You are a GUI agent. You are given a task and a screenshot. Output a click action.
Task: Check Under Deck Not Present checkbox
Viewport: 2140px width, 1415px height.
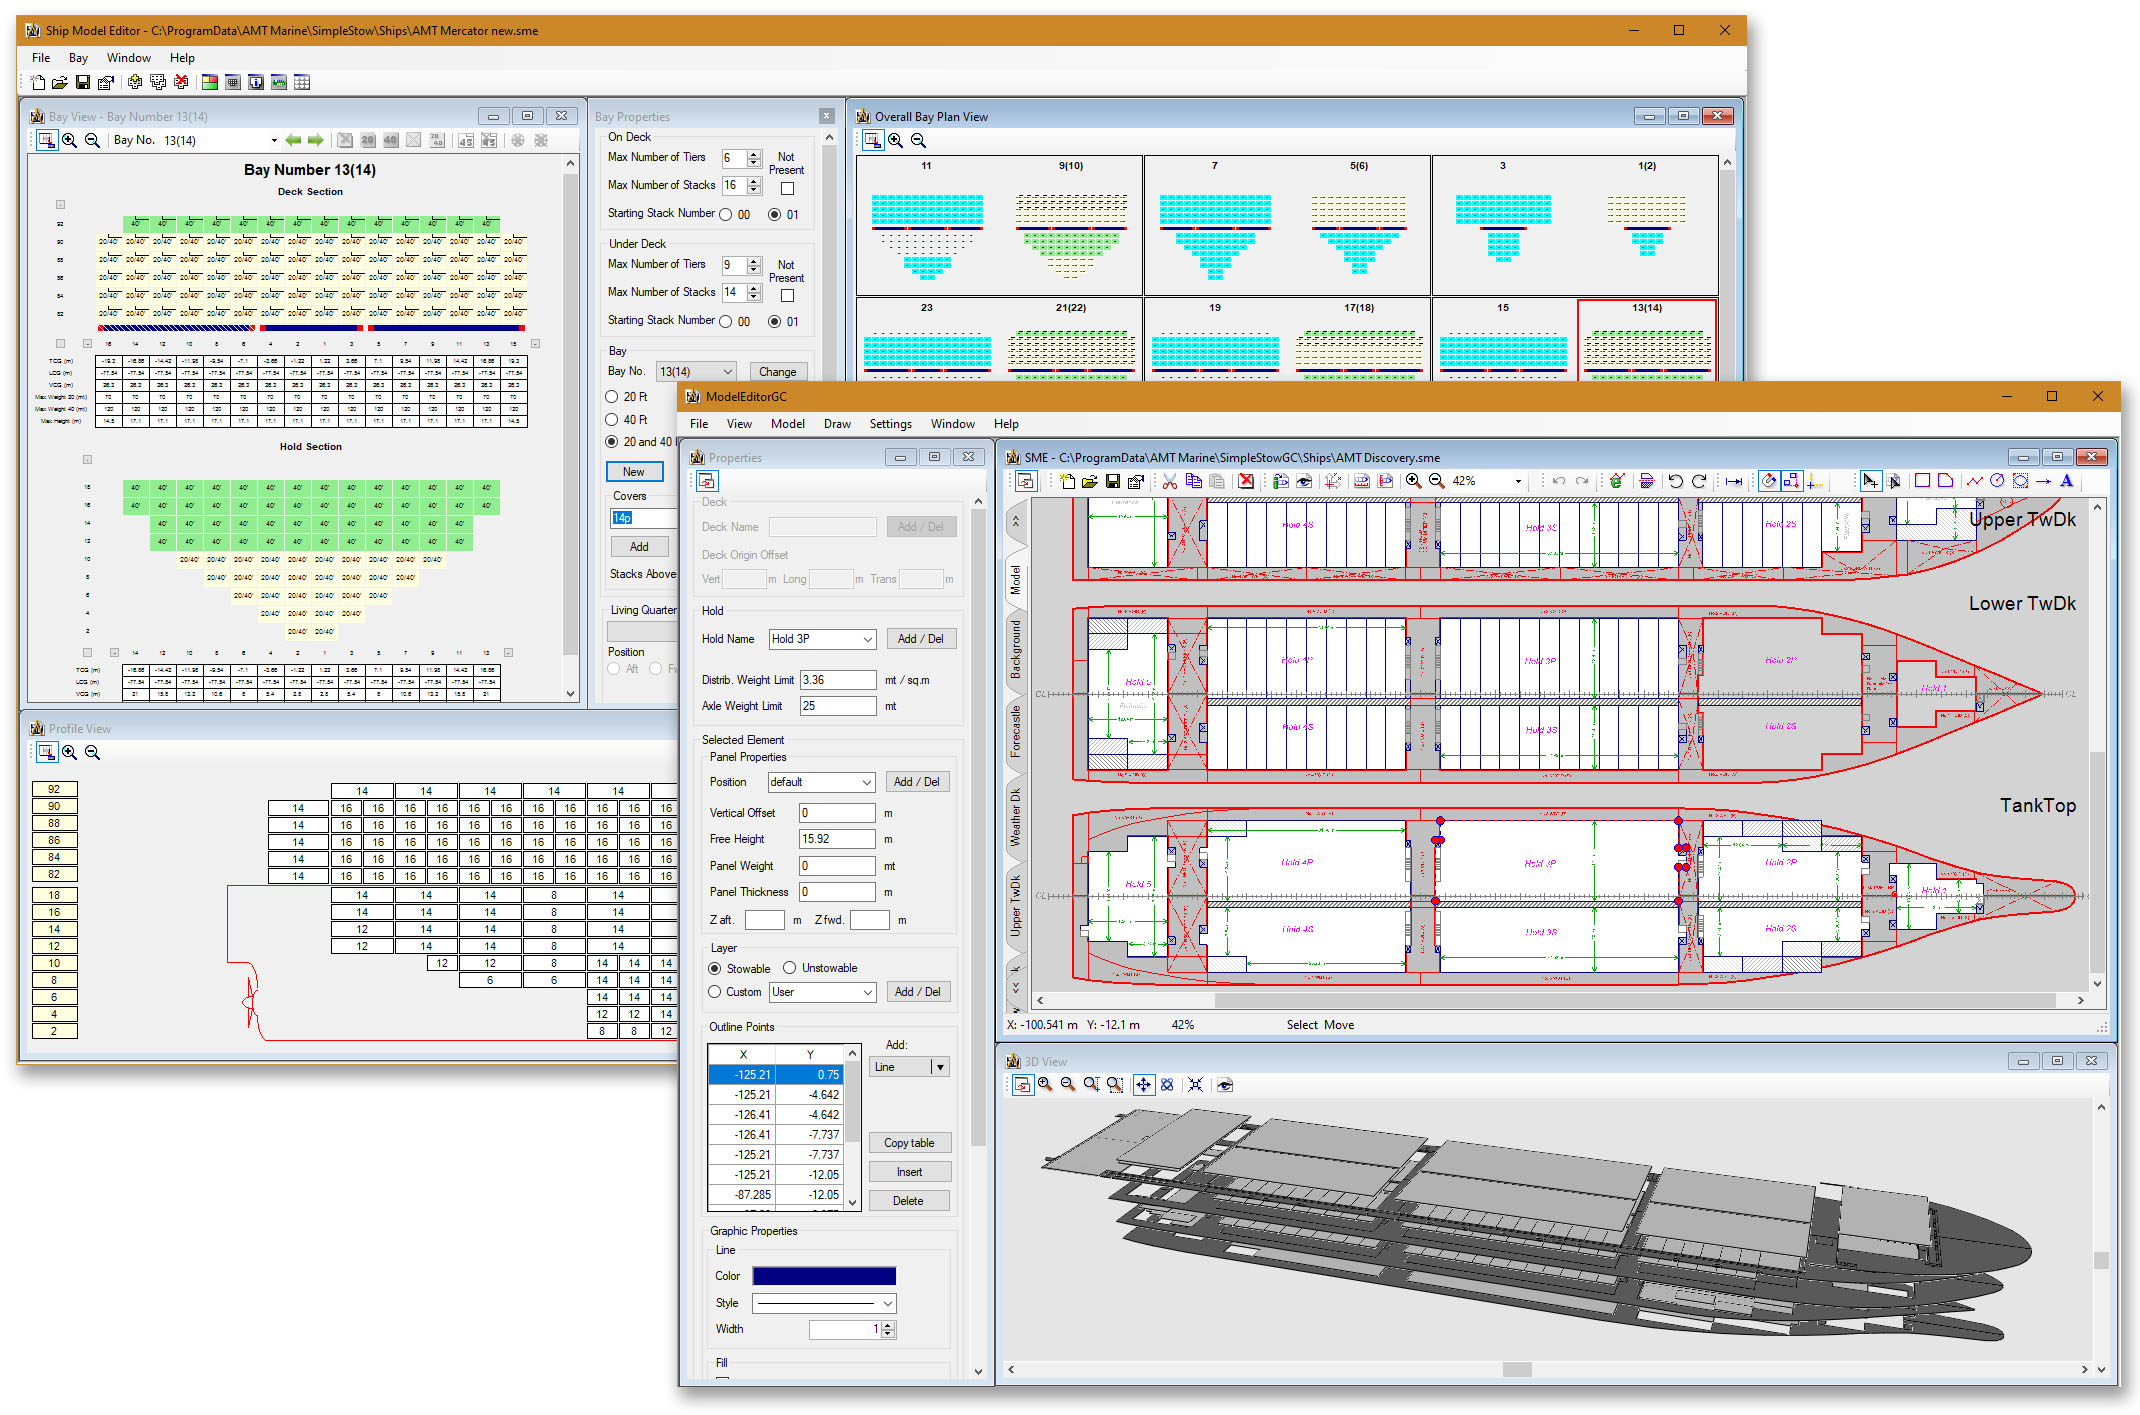(787, 295)
